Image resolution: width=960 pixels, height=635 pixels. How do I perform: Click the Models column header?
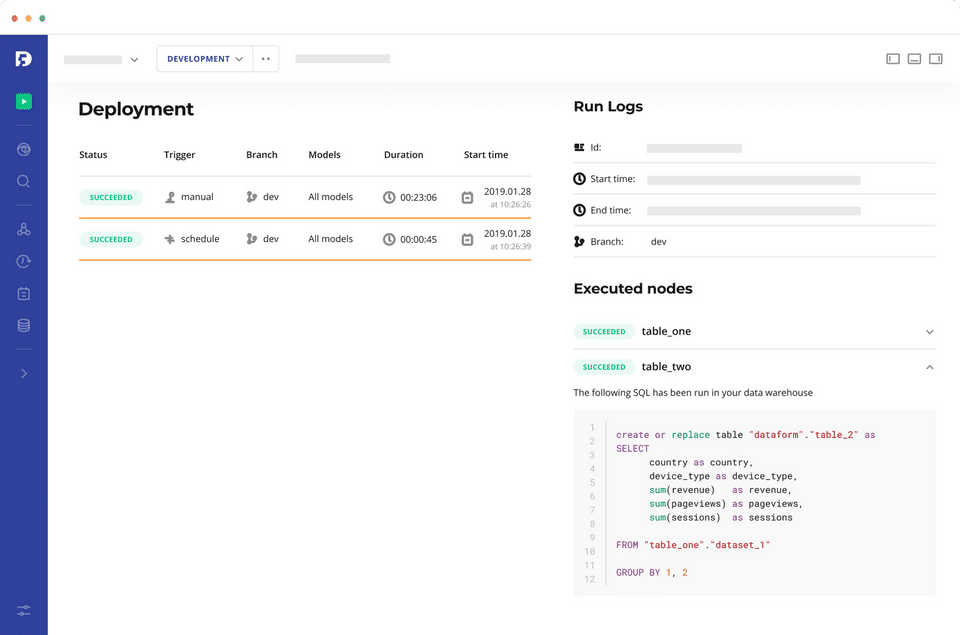(x=324, y=155)
